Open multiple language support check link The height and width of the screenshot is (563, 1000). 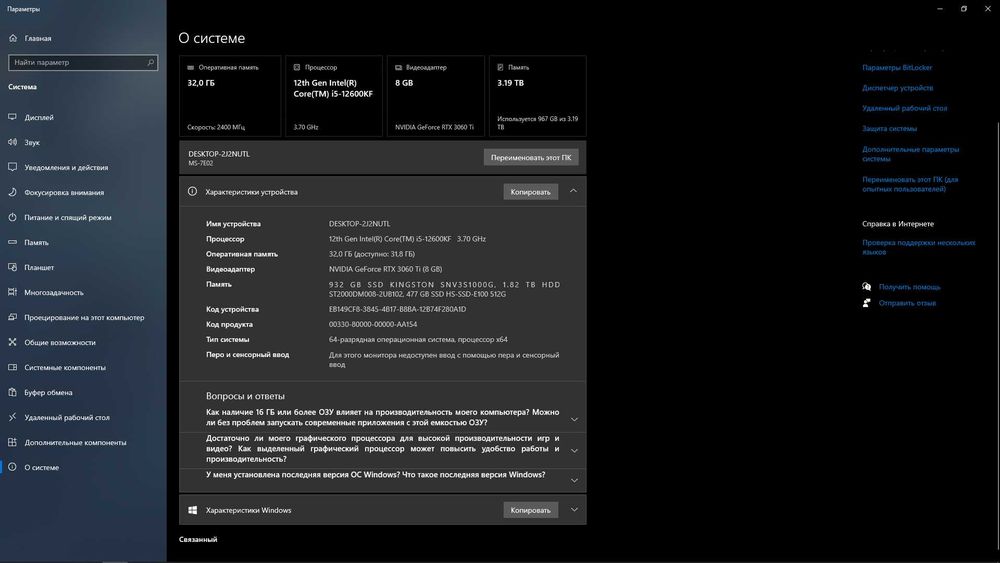pos(918,247)
